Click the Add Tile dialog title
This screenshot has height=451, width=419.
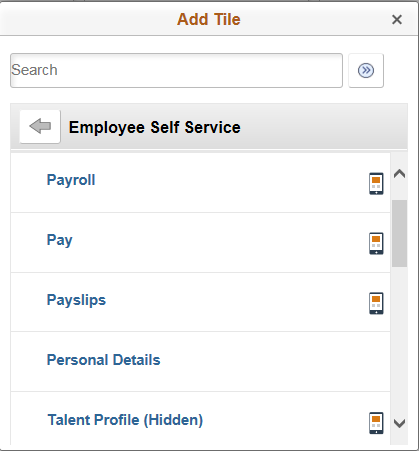pyautogui.click(x=209, y=19)
